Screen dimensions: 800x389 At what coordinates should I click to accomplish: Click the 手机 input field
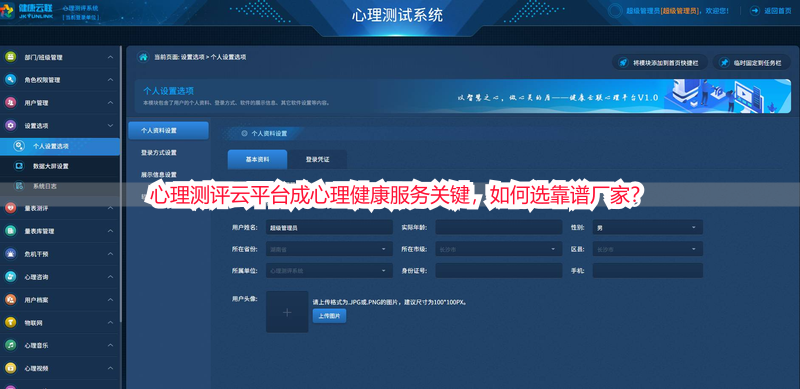[x=647, y=271]
